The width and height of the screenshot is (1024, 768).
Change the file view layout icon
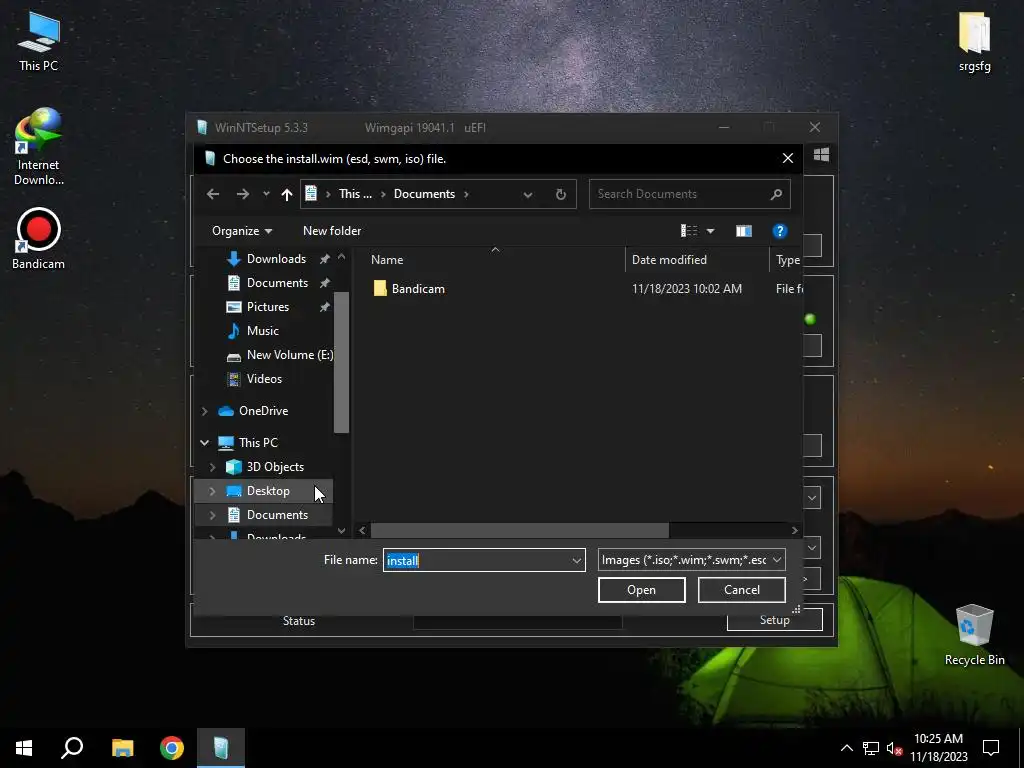688,231
